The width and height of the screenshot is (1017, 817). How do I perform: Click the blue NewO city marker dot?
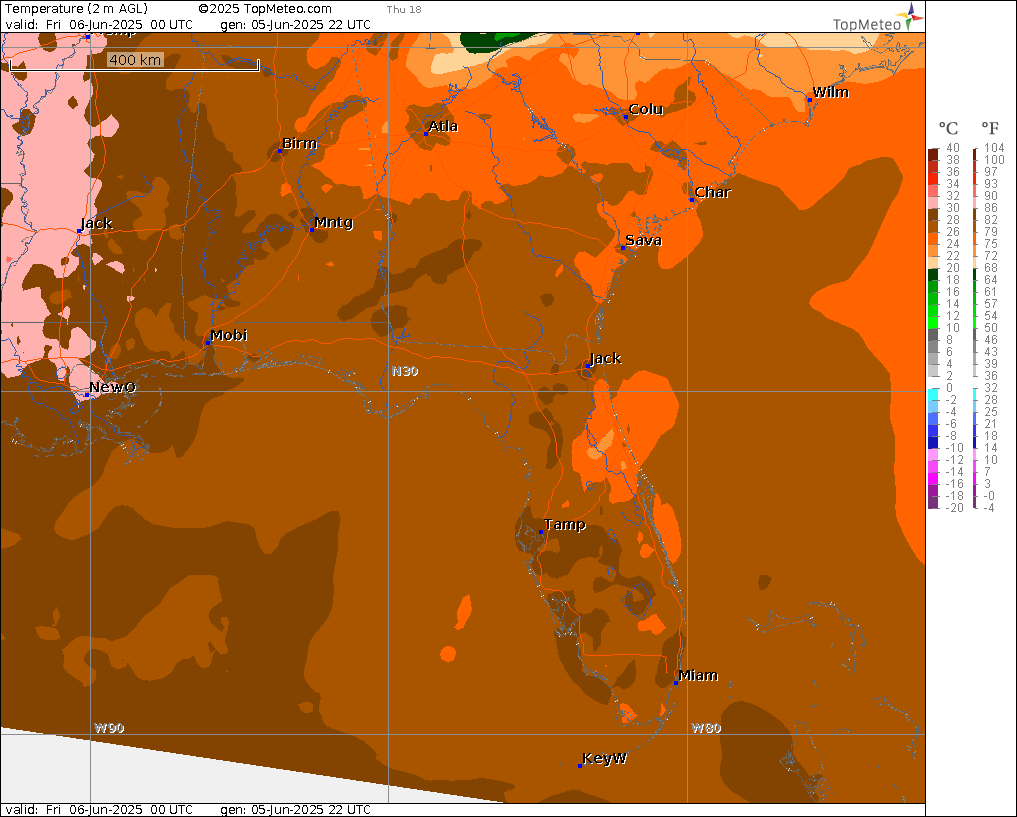(x=86, y=394)
